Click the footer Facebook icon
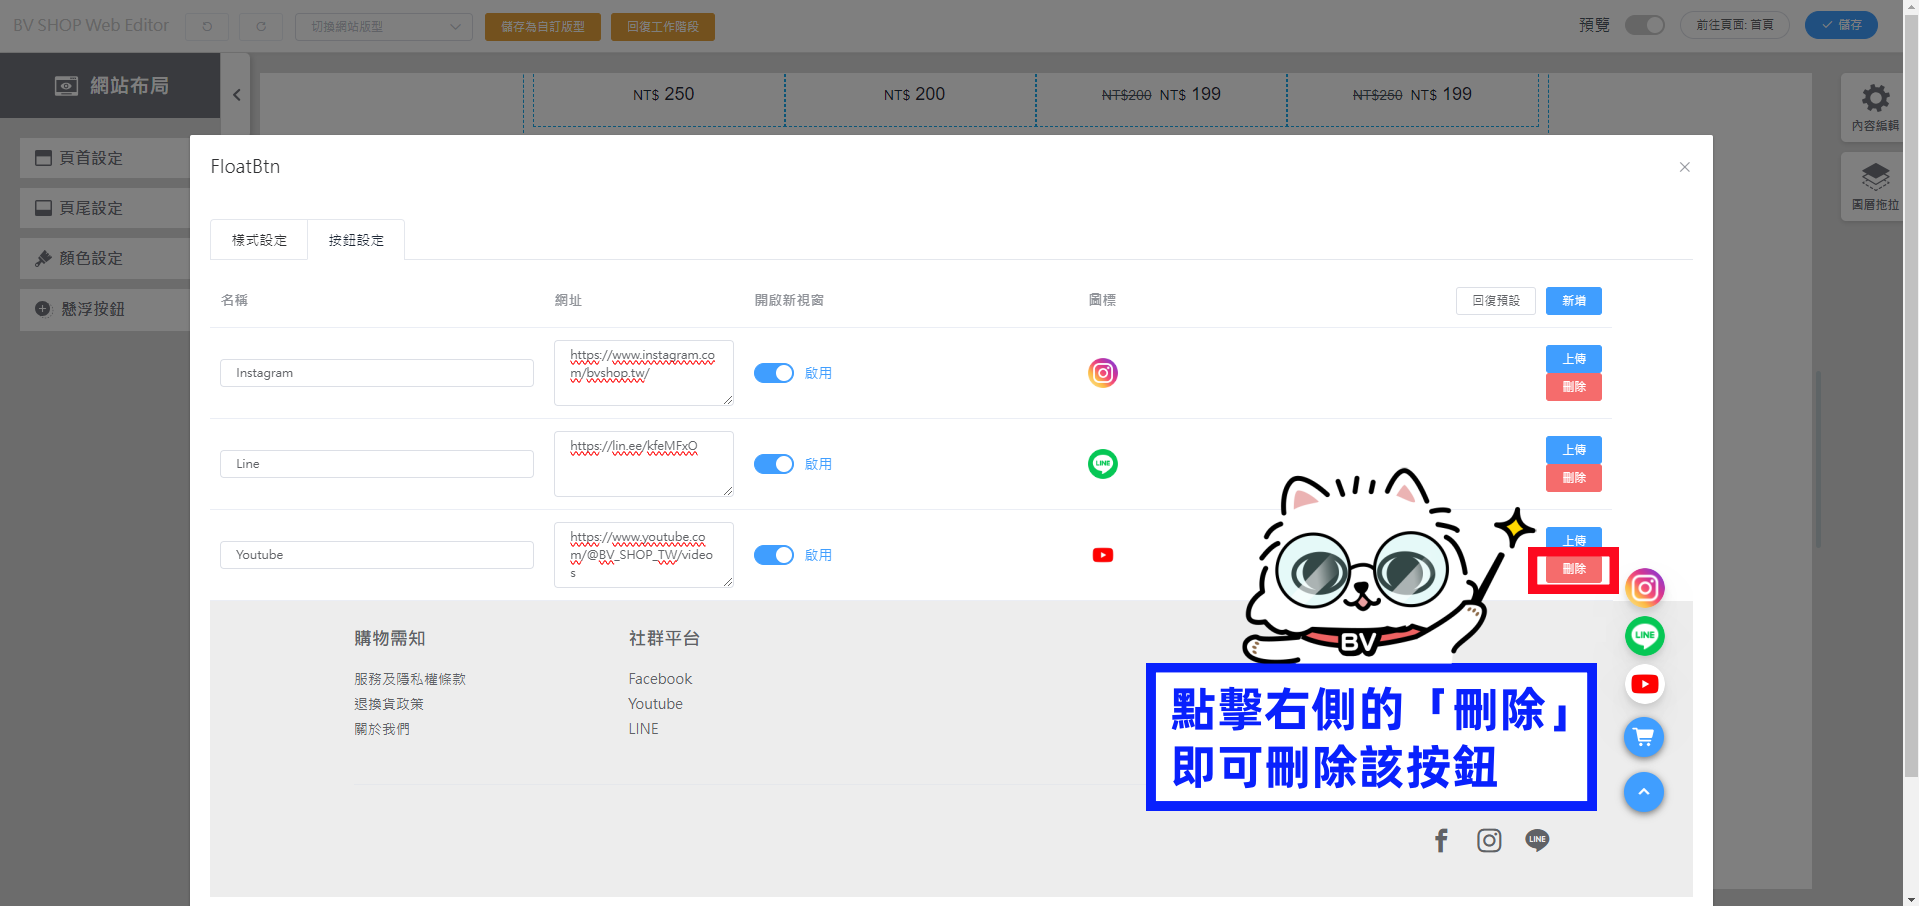The width and height of the screenshot is (1919, 906). tap(1441, 840)
